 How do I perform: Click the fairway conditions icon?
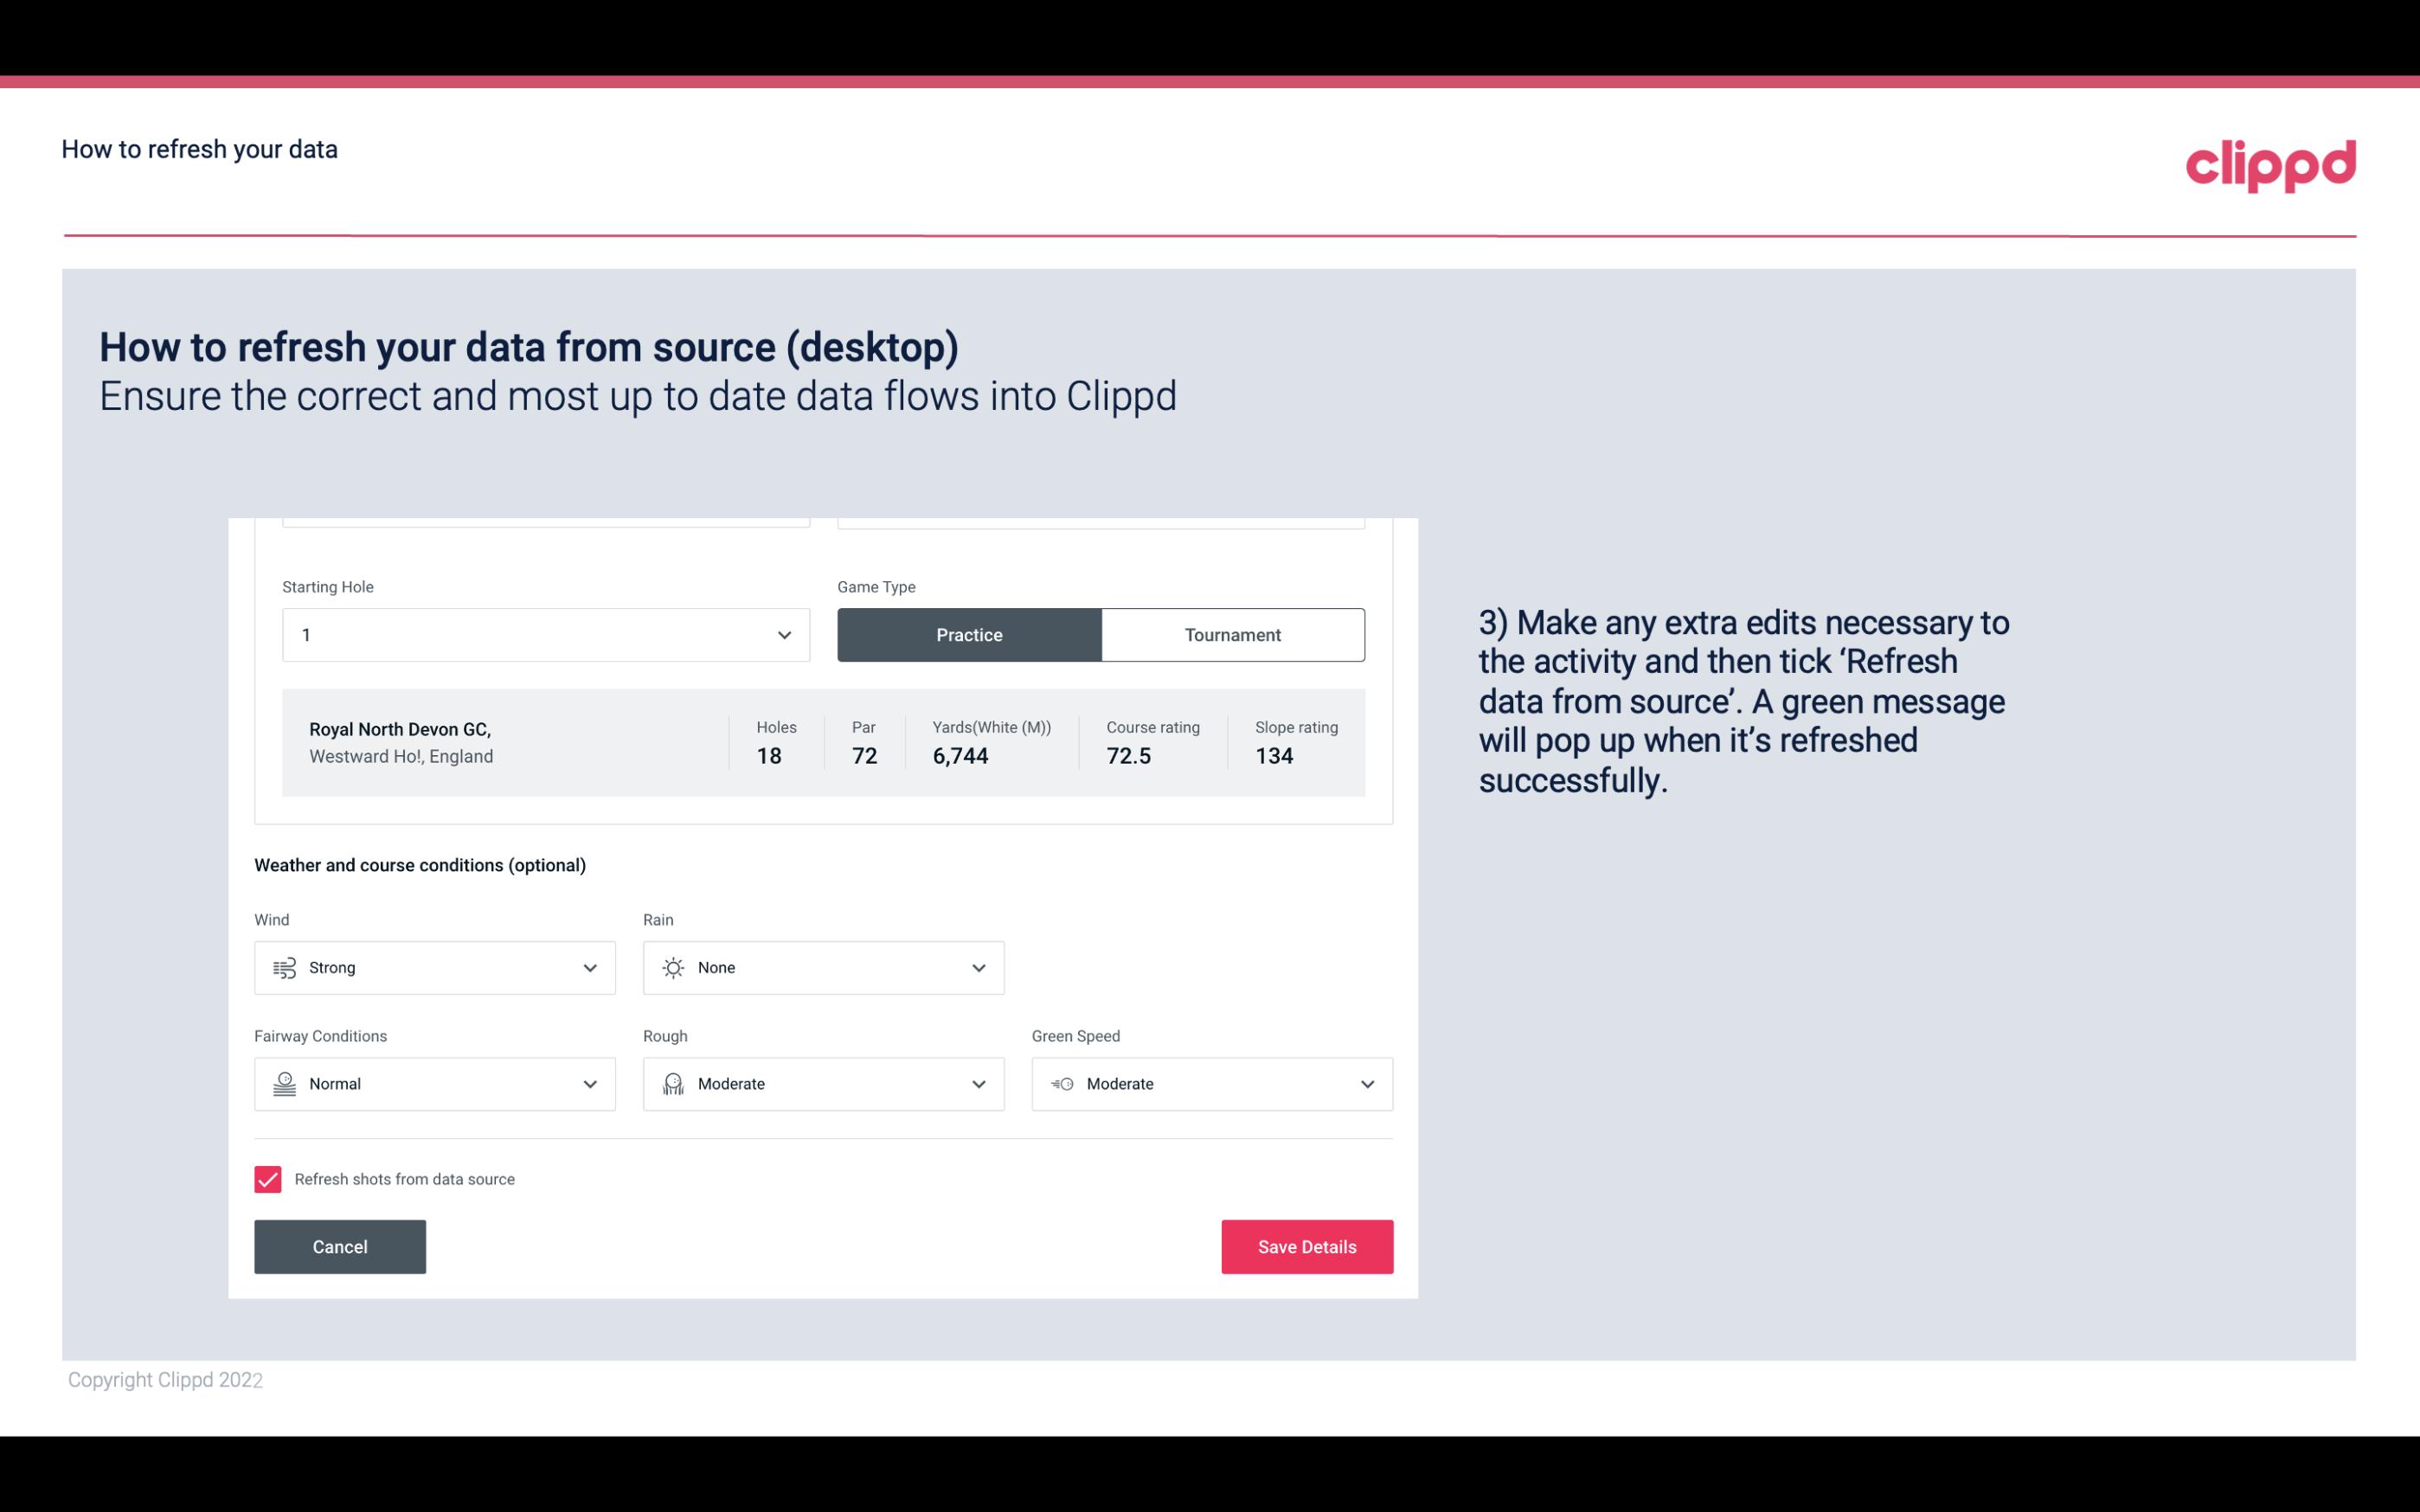[284, 1084]
